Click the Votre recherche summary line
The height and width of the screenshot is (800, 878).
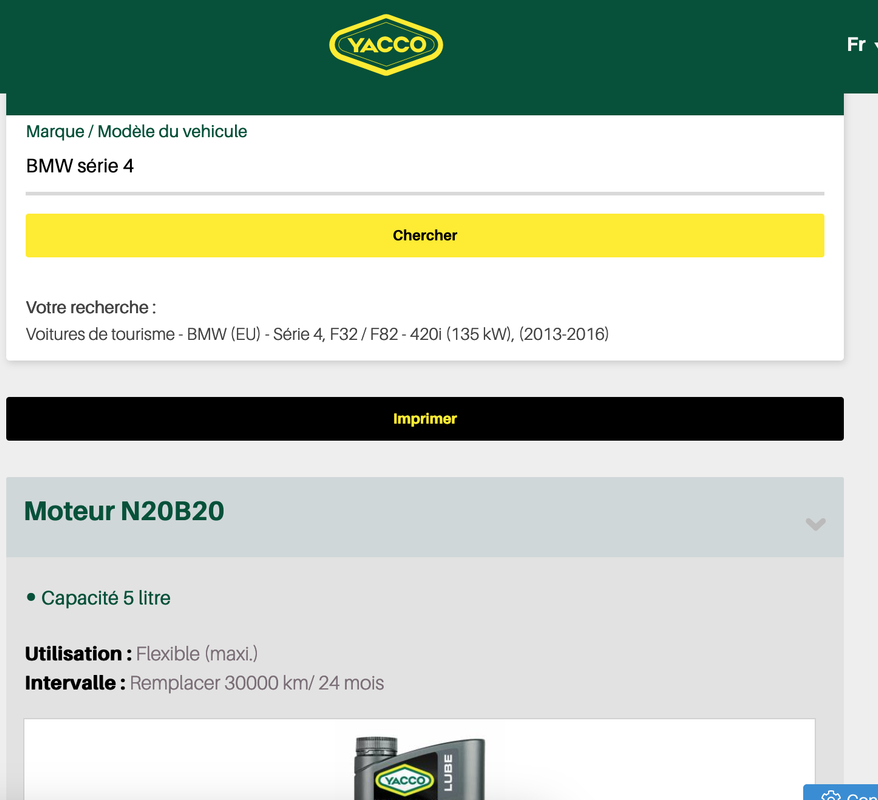pyautogui.click(x=317, y=334)
